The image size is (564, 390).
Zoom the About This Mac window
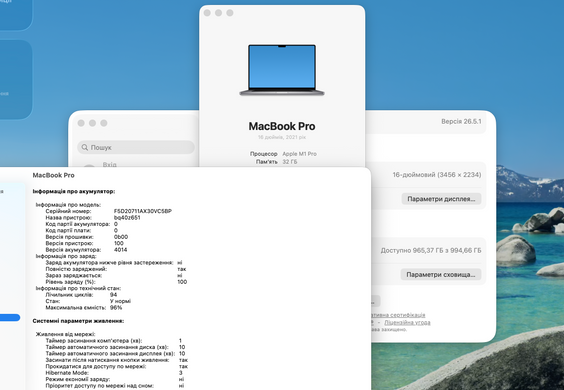click(x=230, y=13)
